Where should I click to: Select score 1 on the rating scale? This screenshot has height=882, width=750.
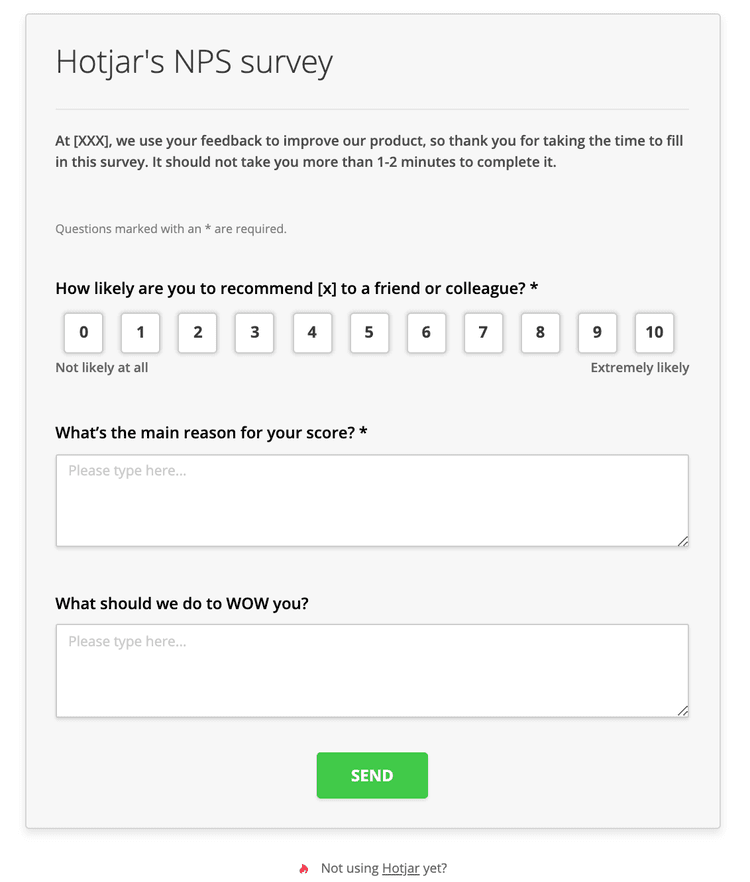click(x=141, y=332)
